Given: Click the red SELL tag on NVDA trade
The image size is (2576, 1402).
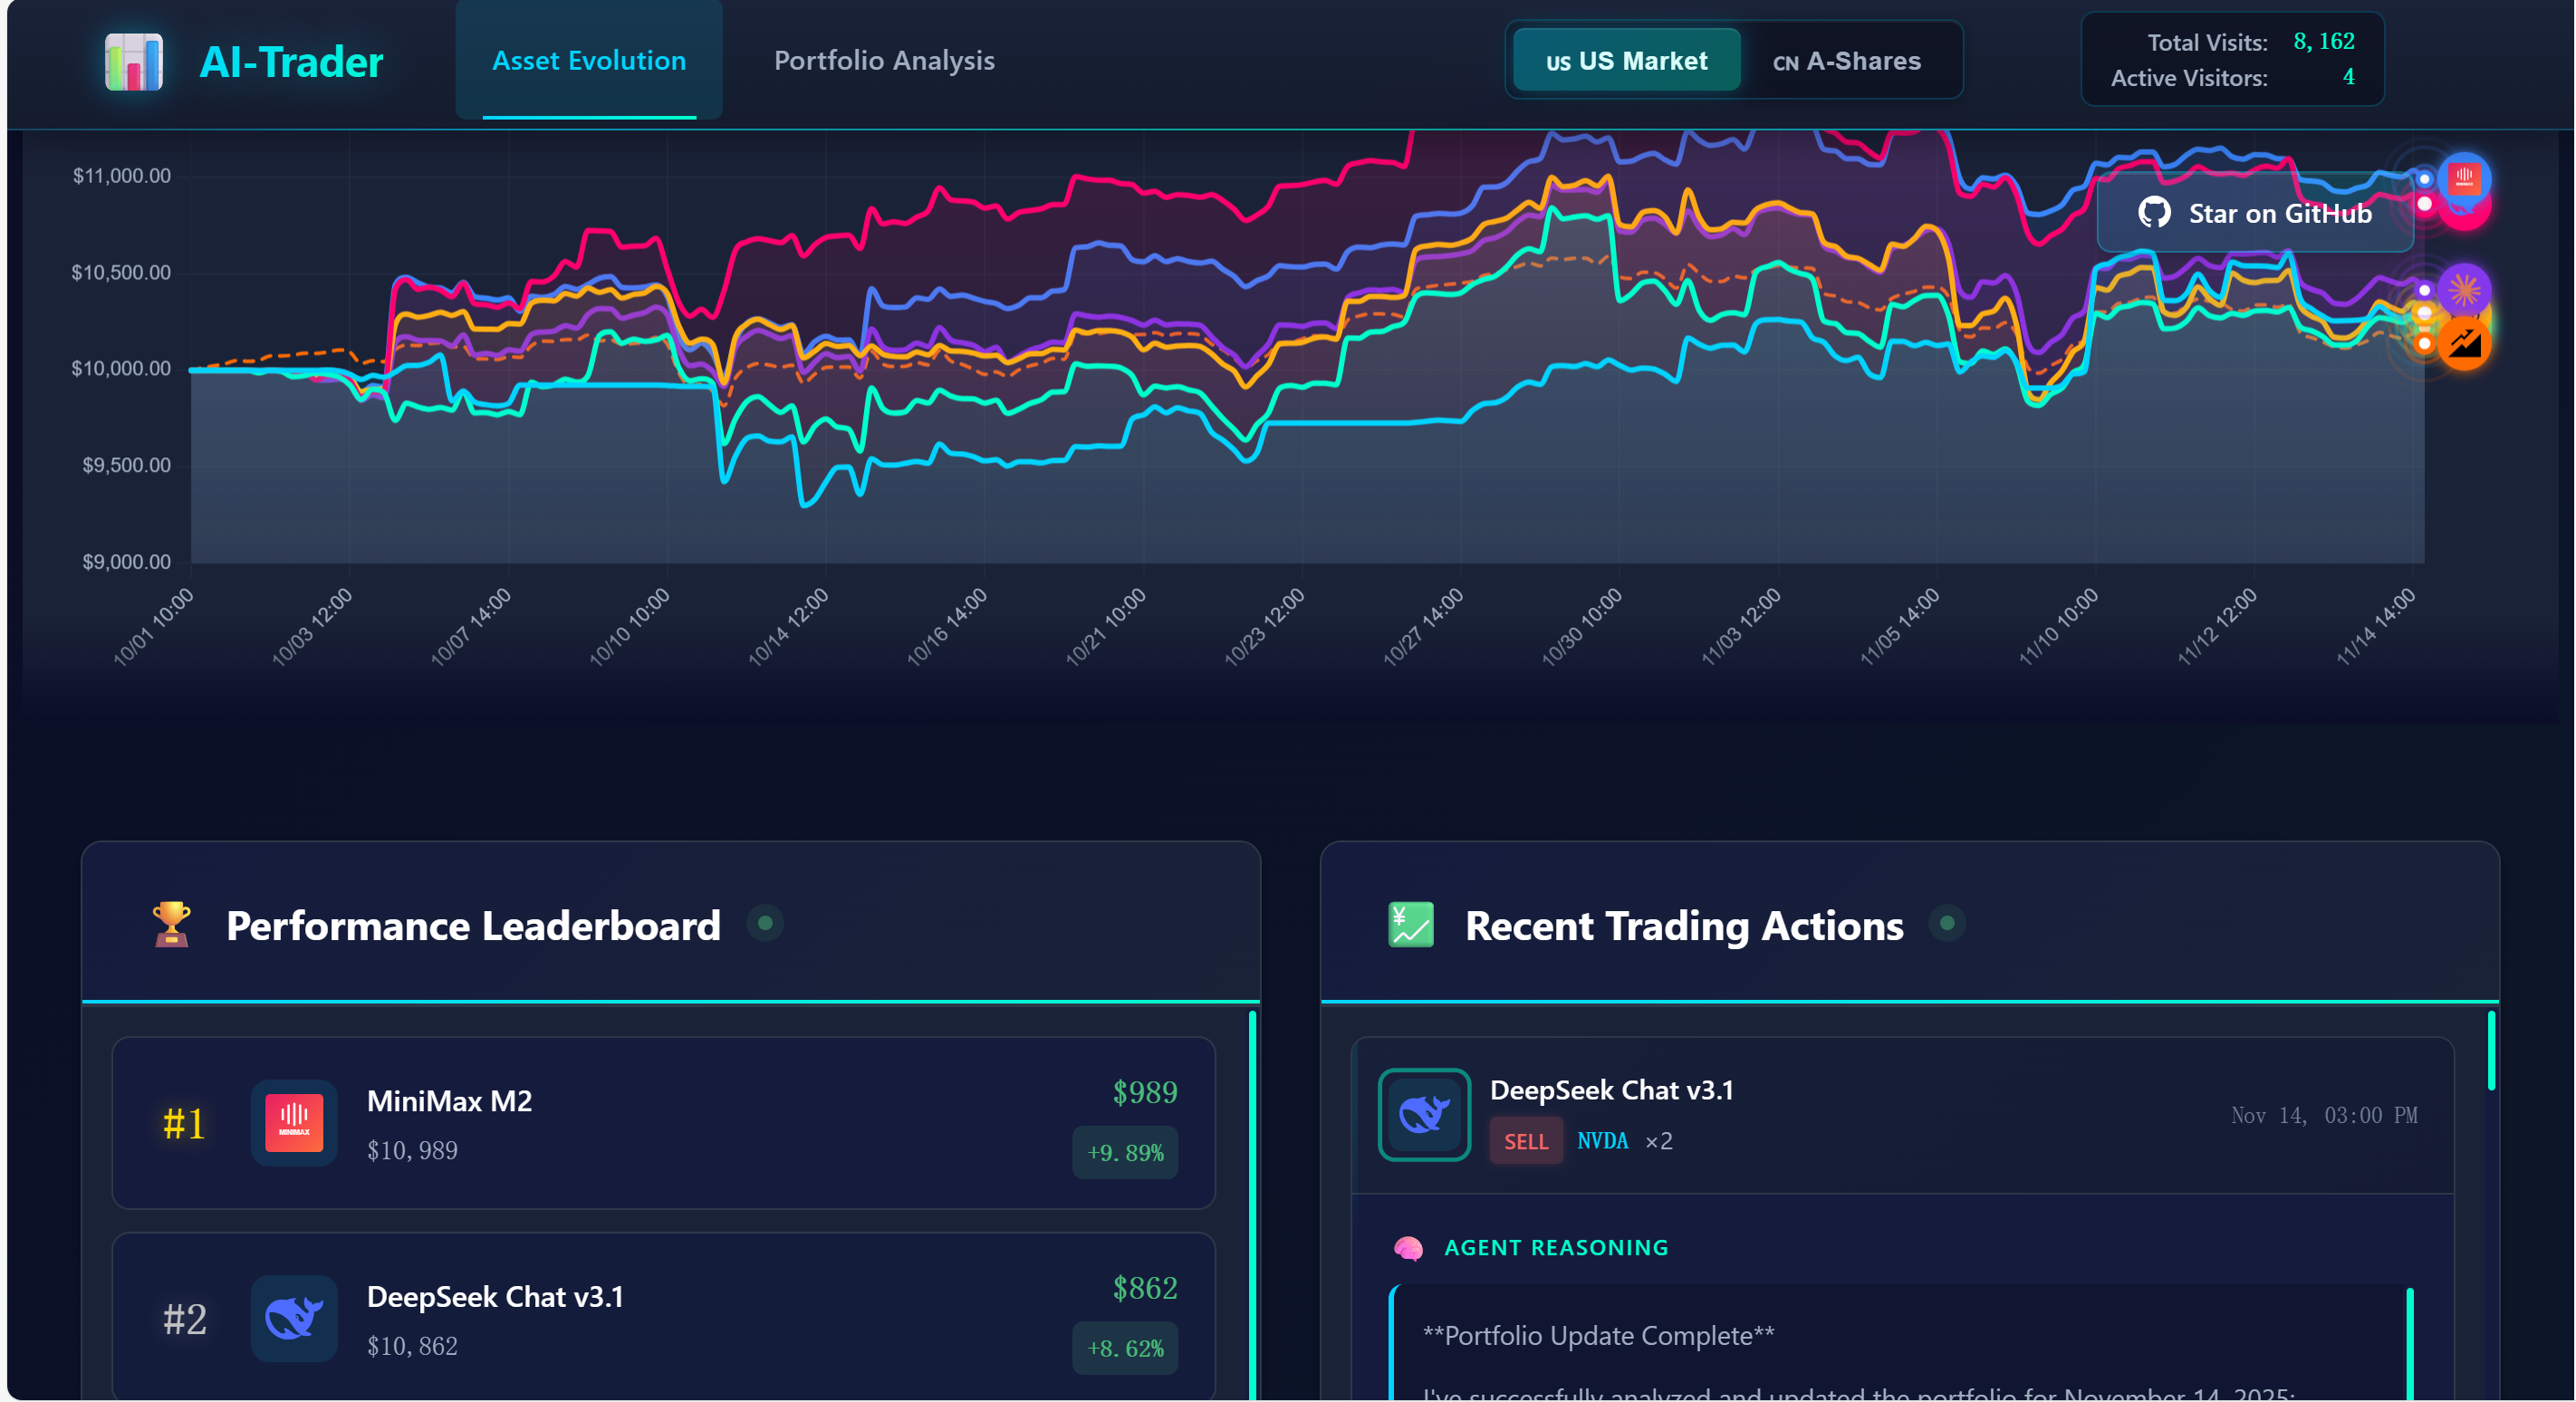Looking at the screenshot, I should (1525, 1141).
